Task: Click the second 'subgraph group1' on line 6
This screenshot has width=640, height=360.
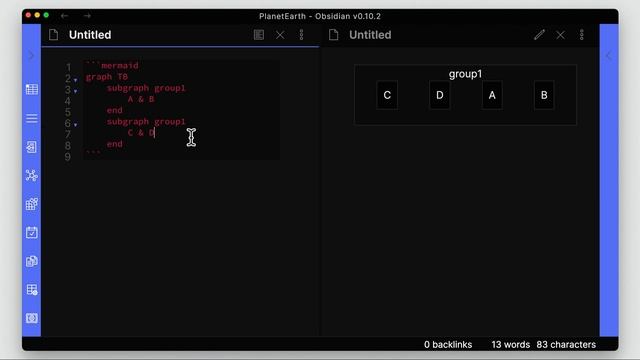Action: tap(146, 121)
